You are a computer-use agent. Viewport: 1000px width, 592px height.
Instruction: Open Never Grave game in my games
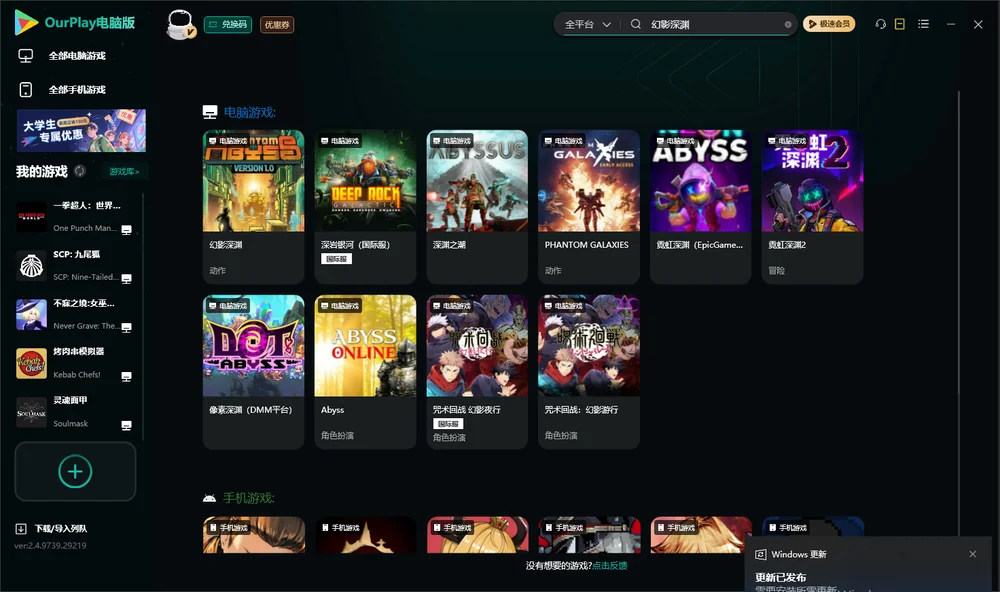point(75,314)
